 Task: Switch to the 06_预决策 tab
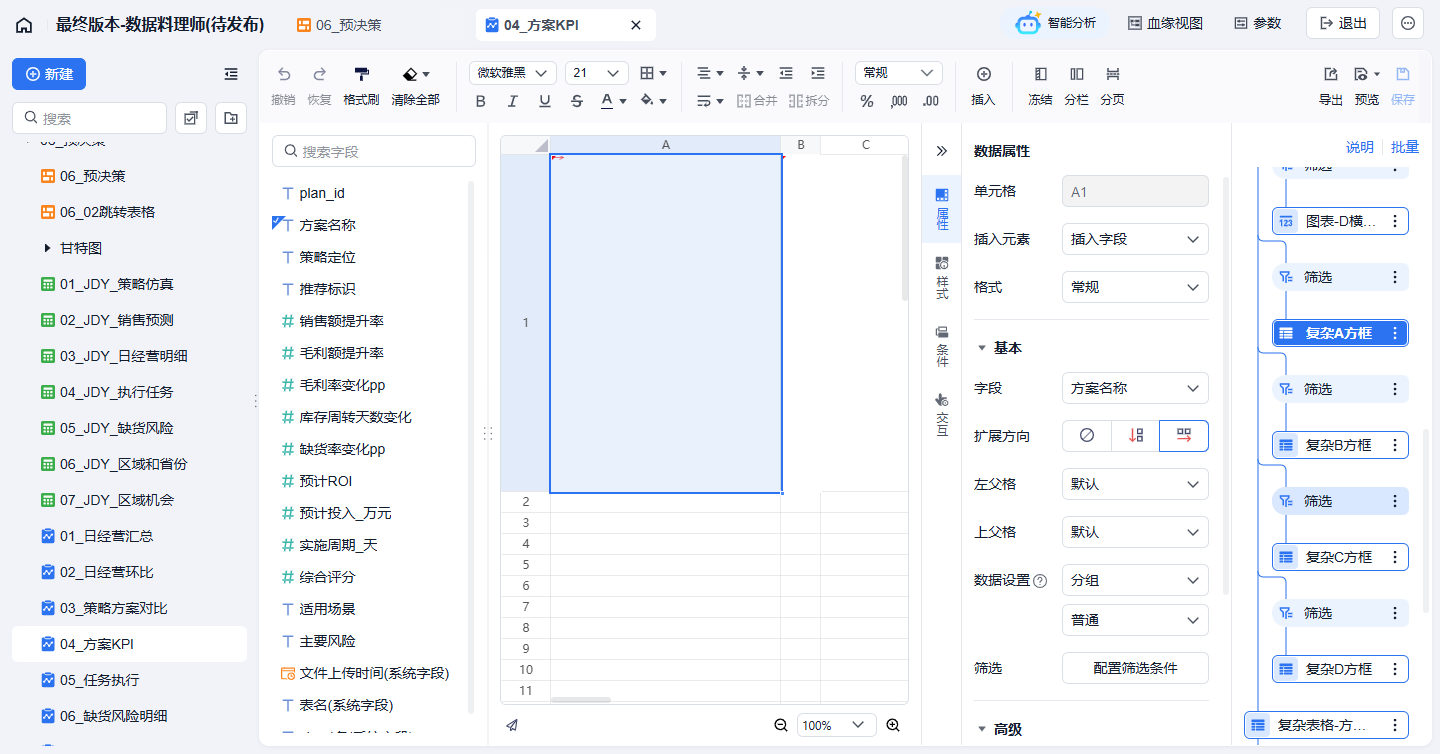click(340, 25)
